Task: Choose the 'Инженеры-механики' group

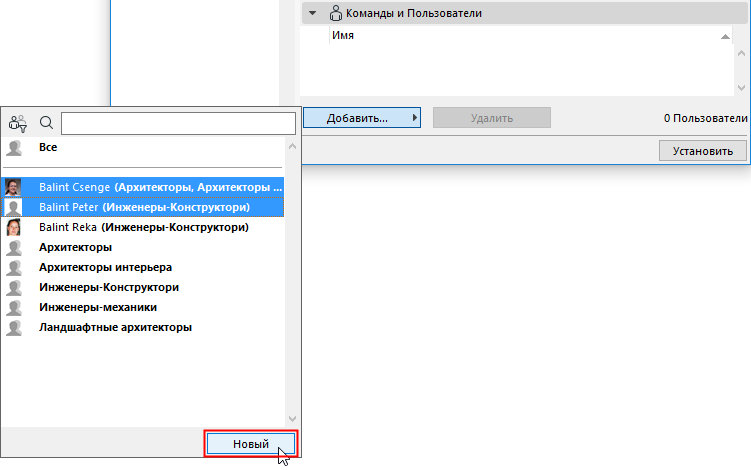Action: 142,308
